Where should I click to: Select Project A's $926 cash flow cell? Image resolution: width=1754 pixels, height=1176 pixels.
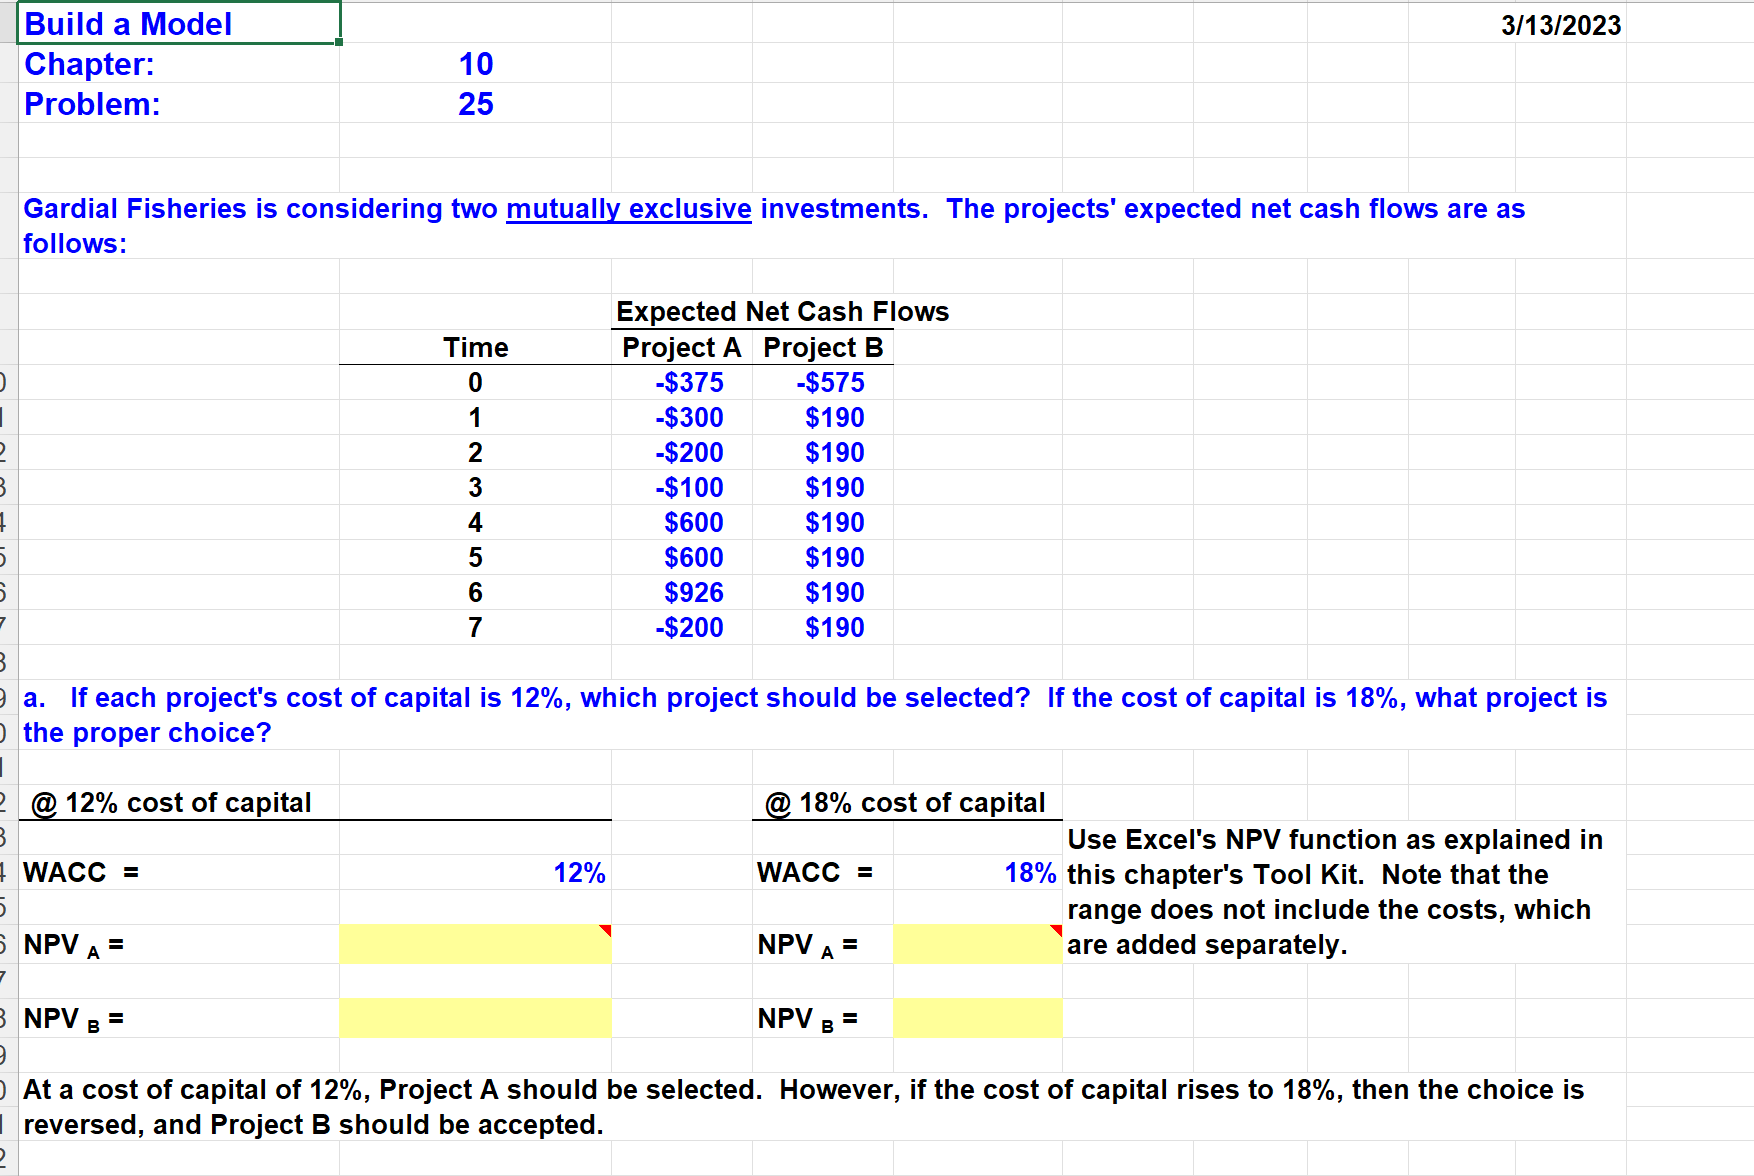(x=694, y=592)
